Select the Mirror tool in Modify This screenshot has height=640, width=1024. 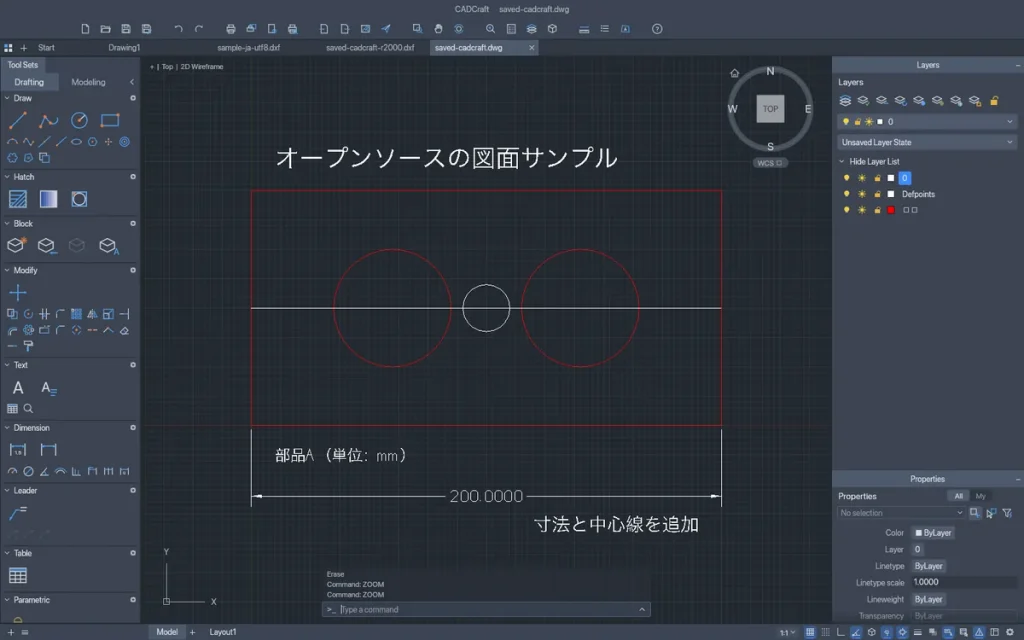coord(92,314)
